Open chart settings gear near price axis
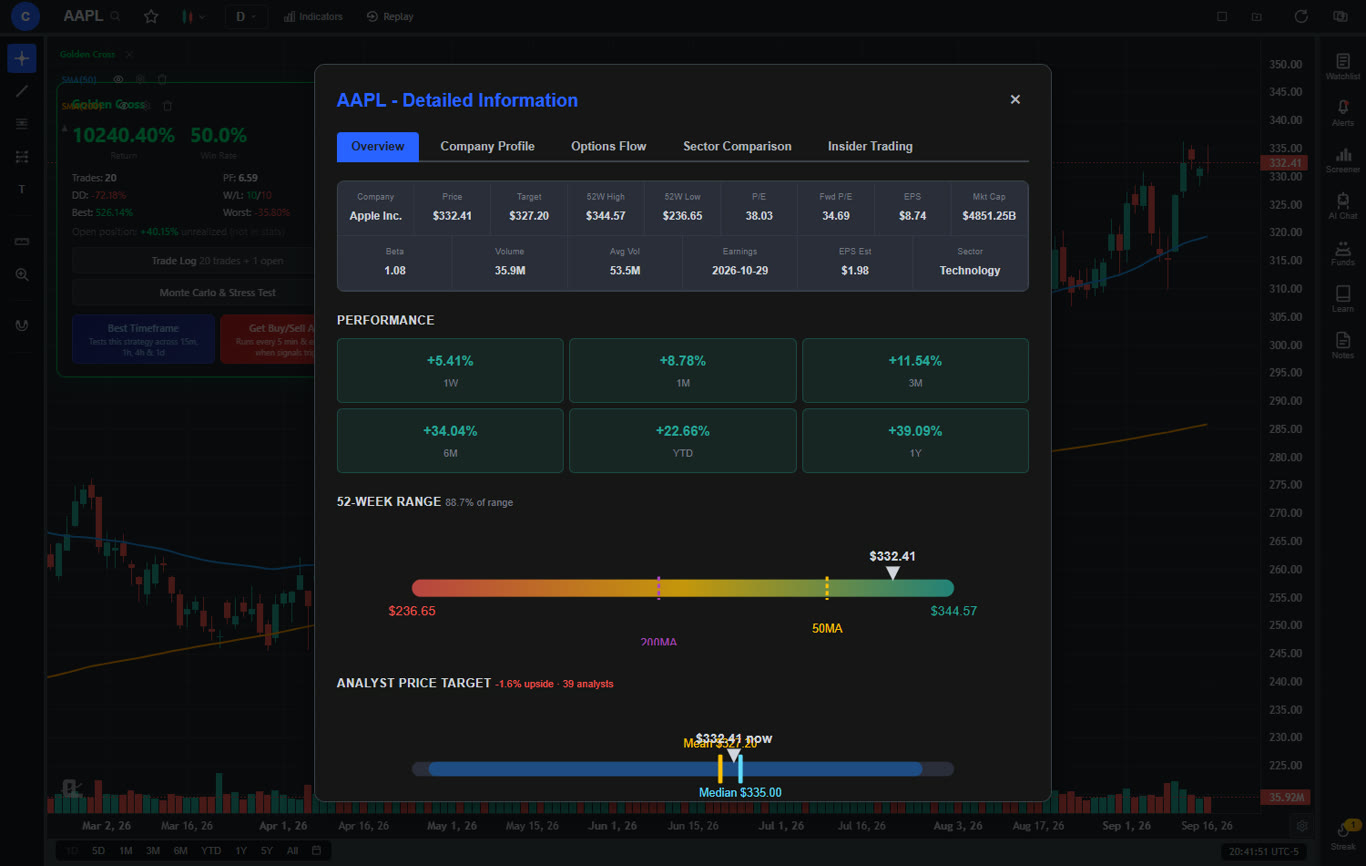Viewport: 1366px width, 866px height. 1302,826
